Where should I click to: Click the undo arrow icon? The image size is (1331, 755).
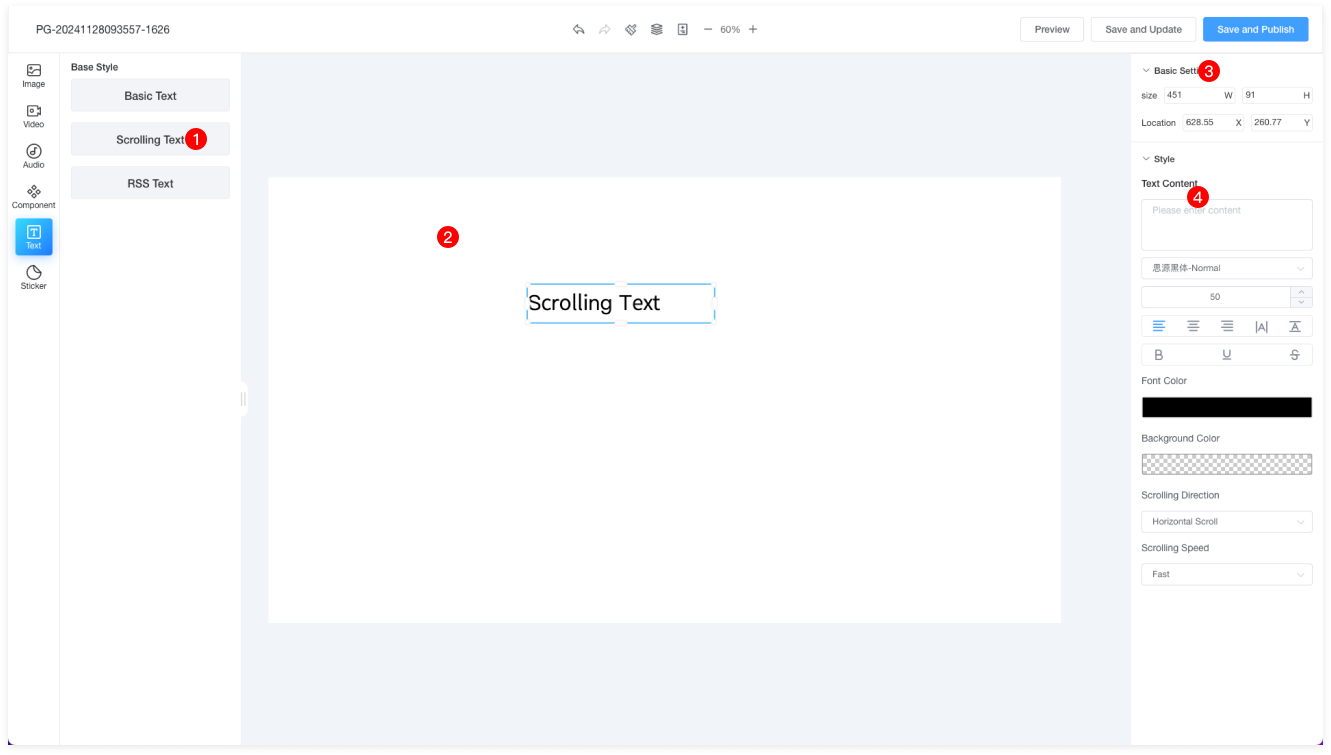point(578,29)
